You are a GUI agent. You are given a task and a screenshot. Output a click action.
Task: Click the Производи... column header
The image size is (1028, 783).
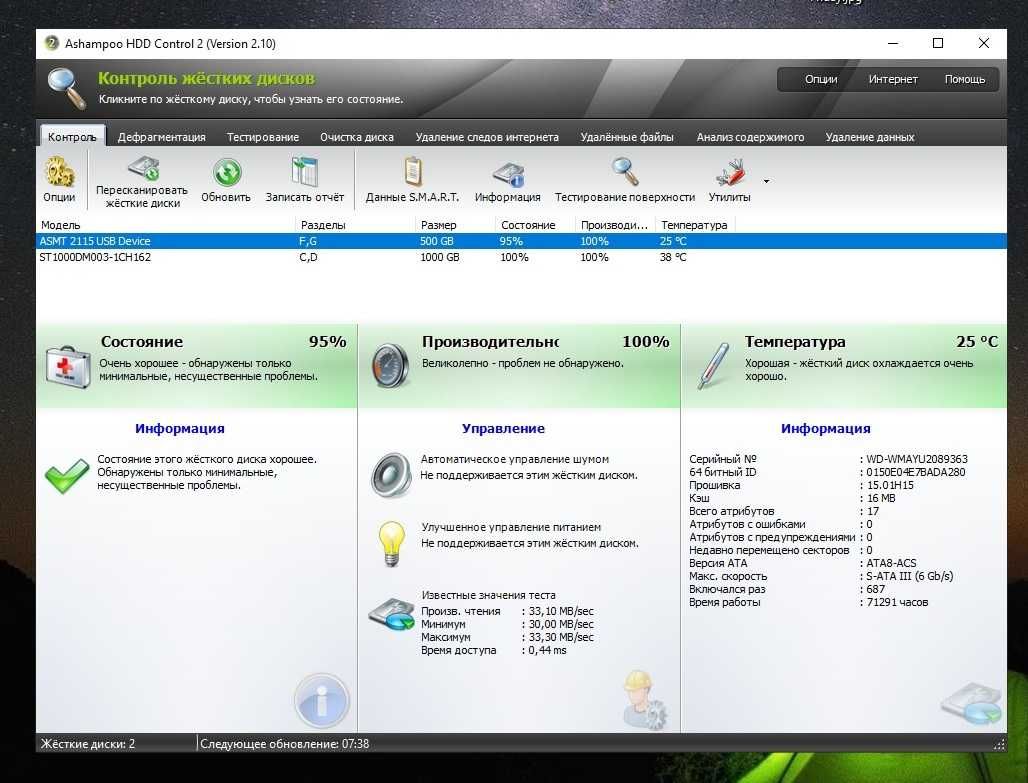pyautogui.click(x=616, y=225)
